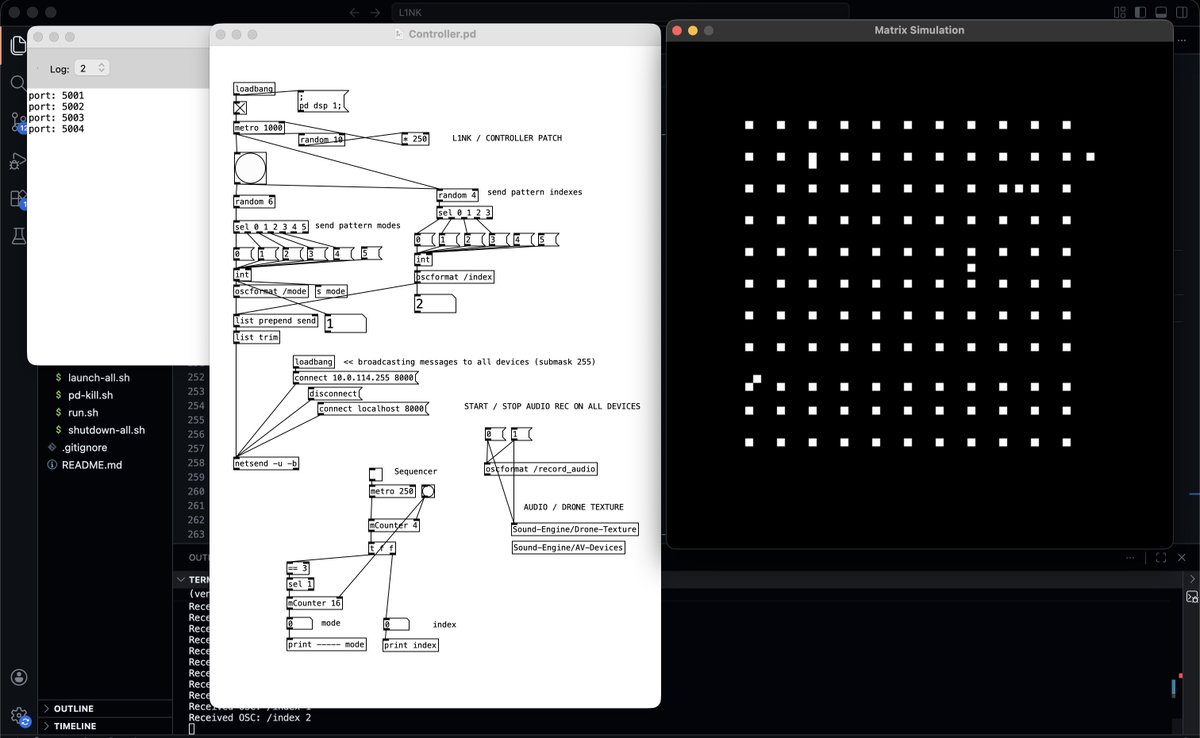This screenshot has width=1200, height=738.
Task: Select the 'oscformat /mode' object
Action: 271,291
